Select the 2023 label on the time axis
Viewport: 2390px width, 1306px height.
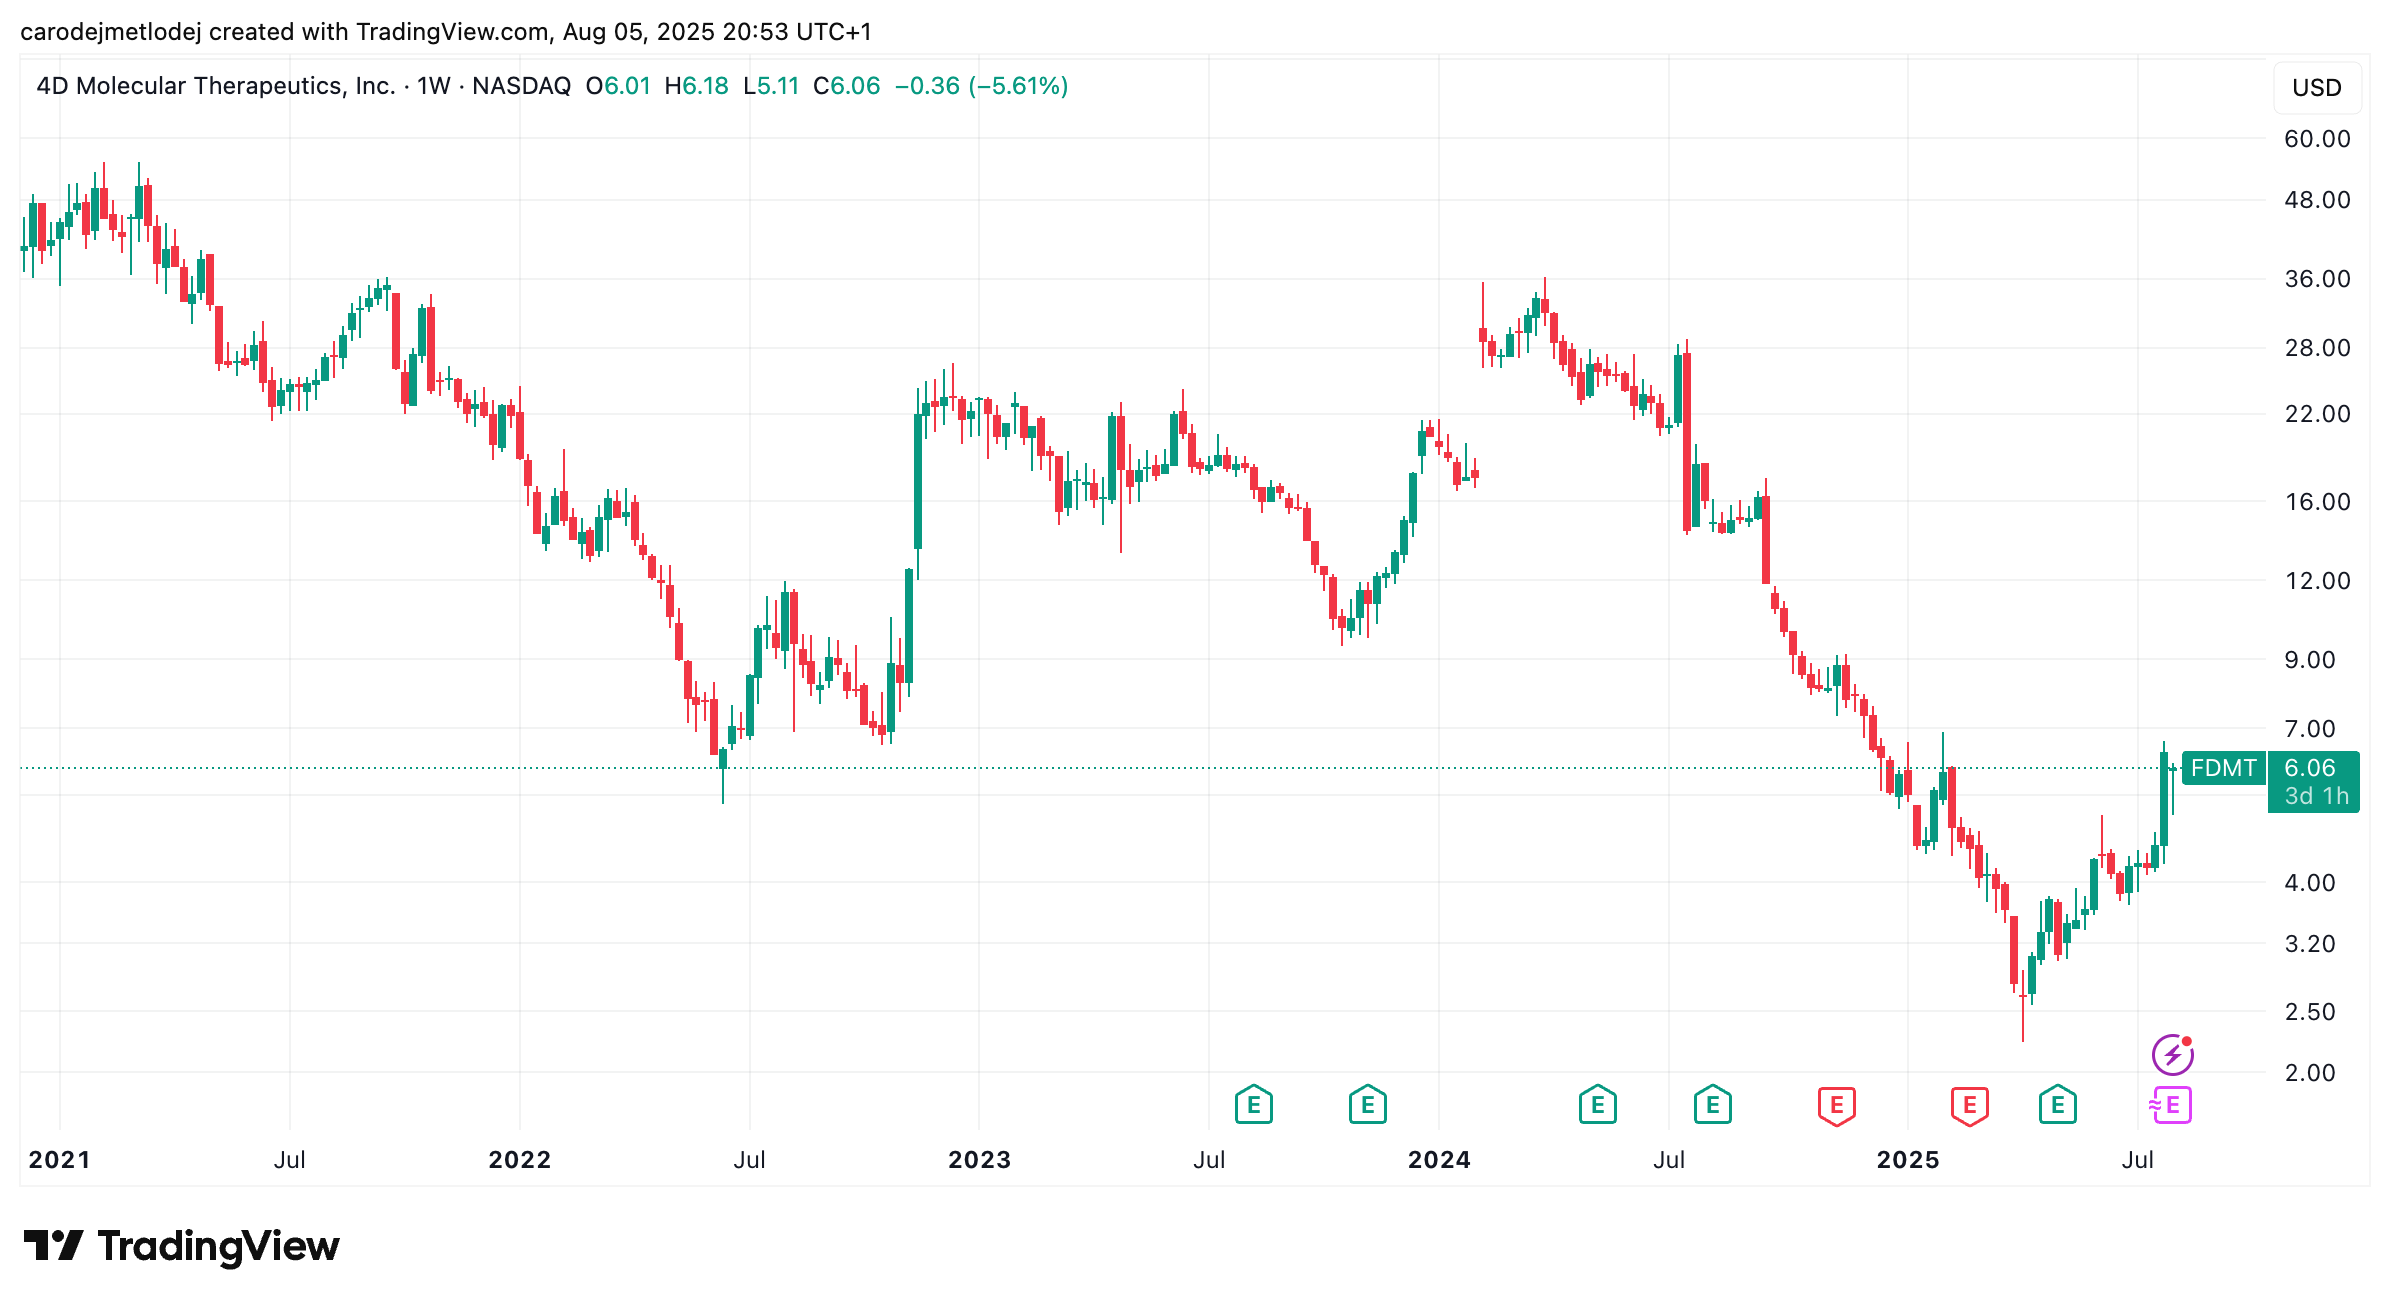click(x=979, y=1160)
